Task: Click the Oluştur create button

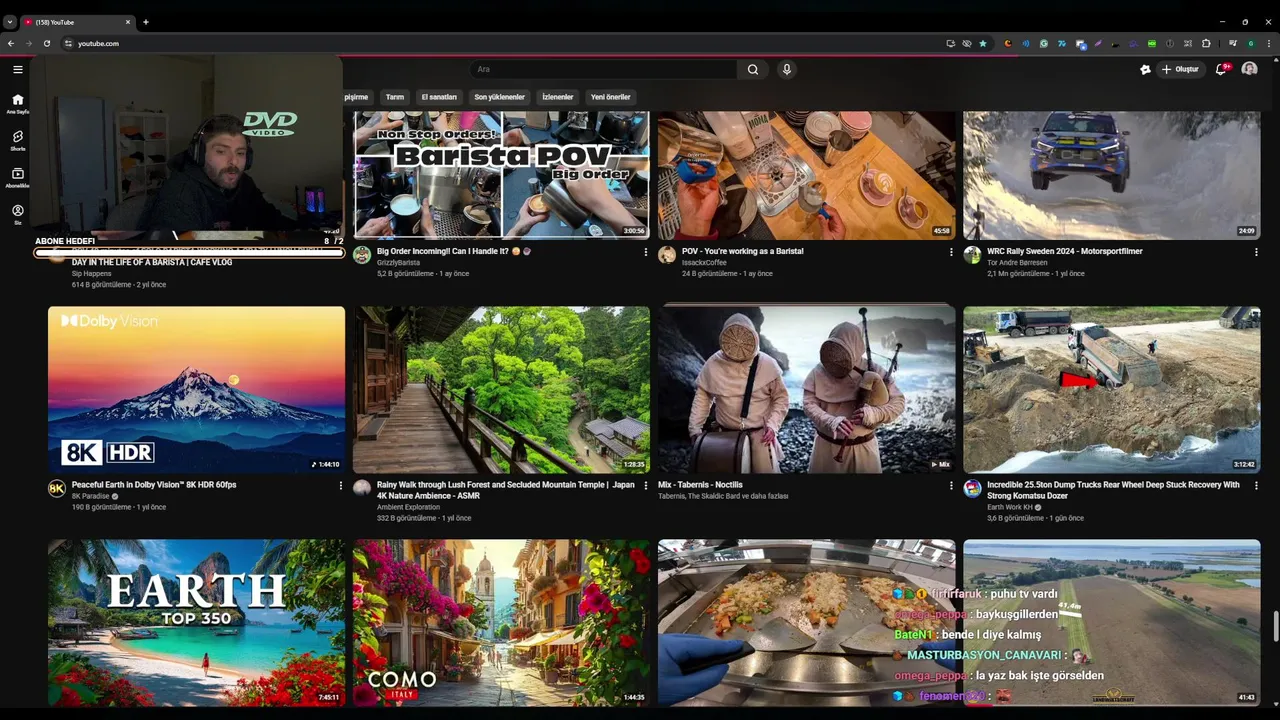Action: click(1180, 69)
